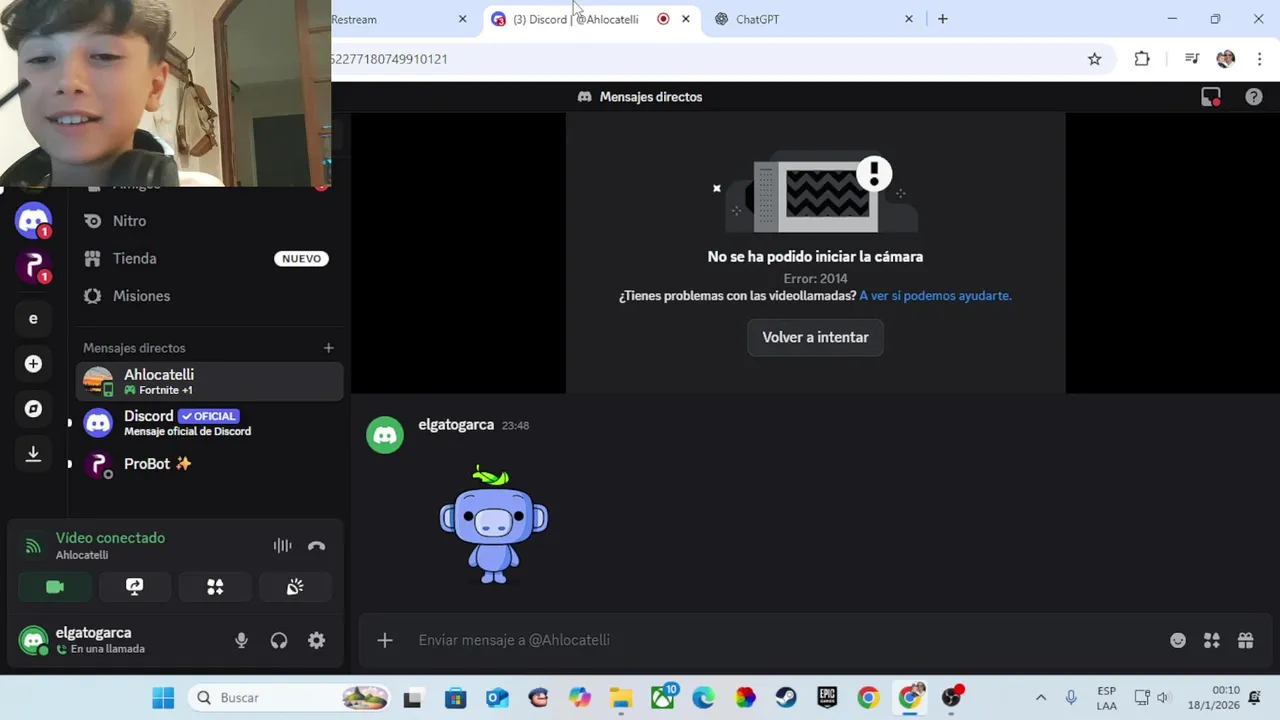Image resolution: width=1280 pixels, height=720 pixels.
Task: Click the Wumpus sticker in chat
Action: coord(493,524)
